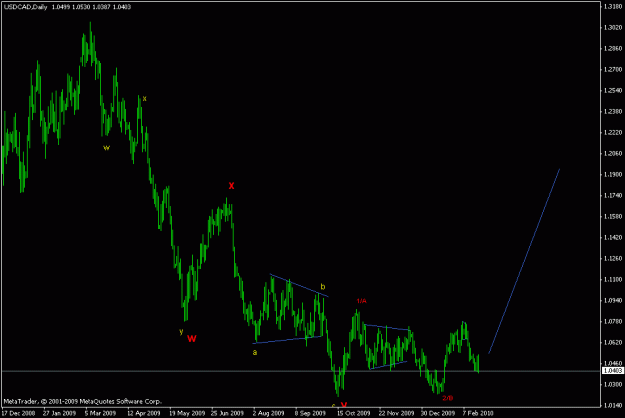
Task: Click 1.1100 on the price axis
Action: (613, 279)
